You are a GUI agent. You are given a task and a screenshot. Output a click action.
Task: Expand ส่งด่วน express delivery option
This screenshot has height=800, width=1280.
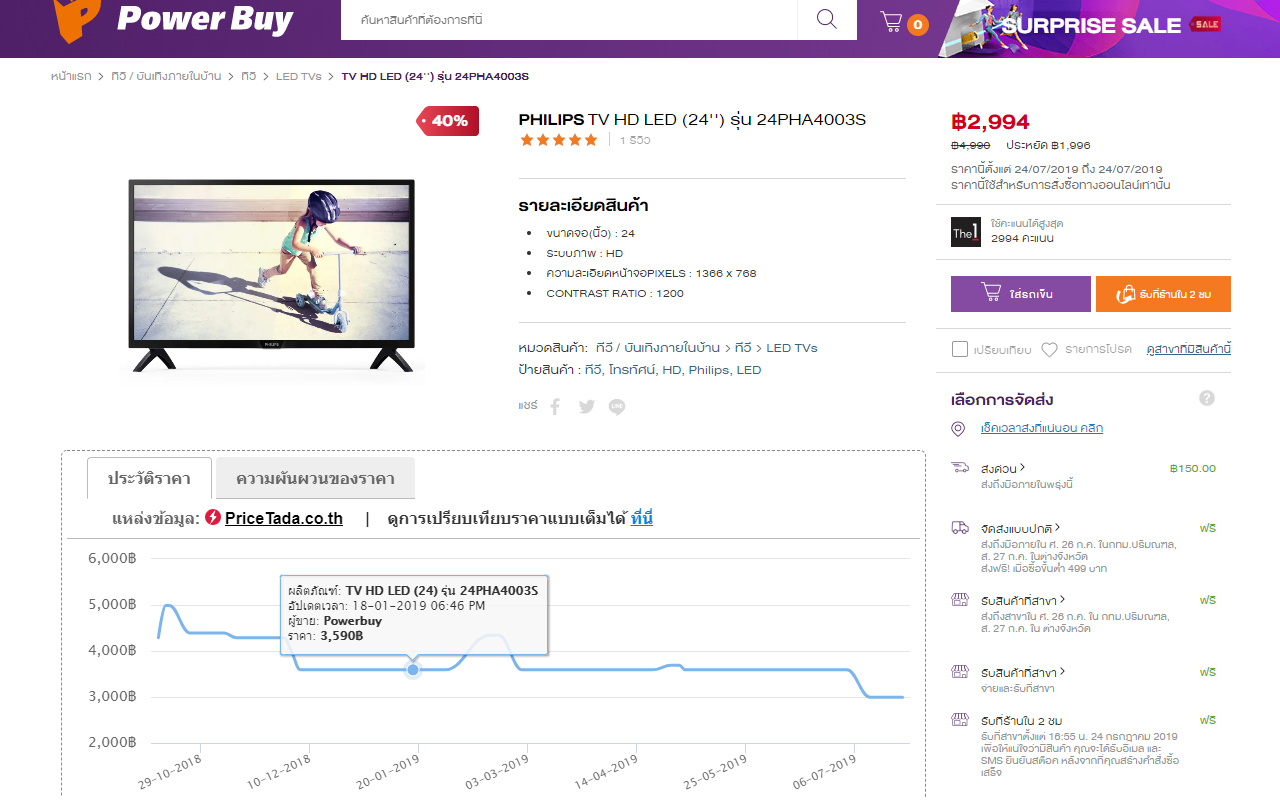pyautogui.click(x=1003, y=468)
